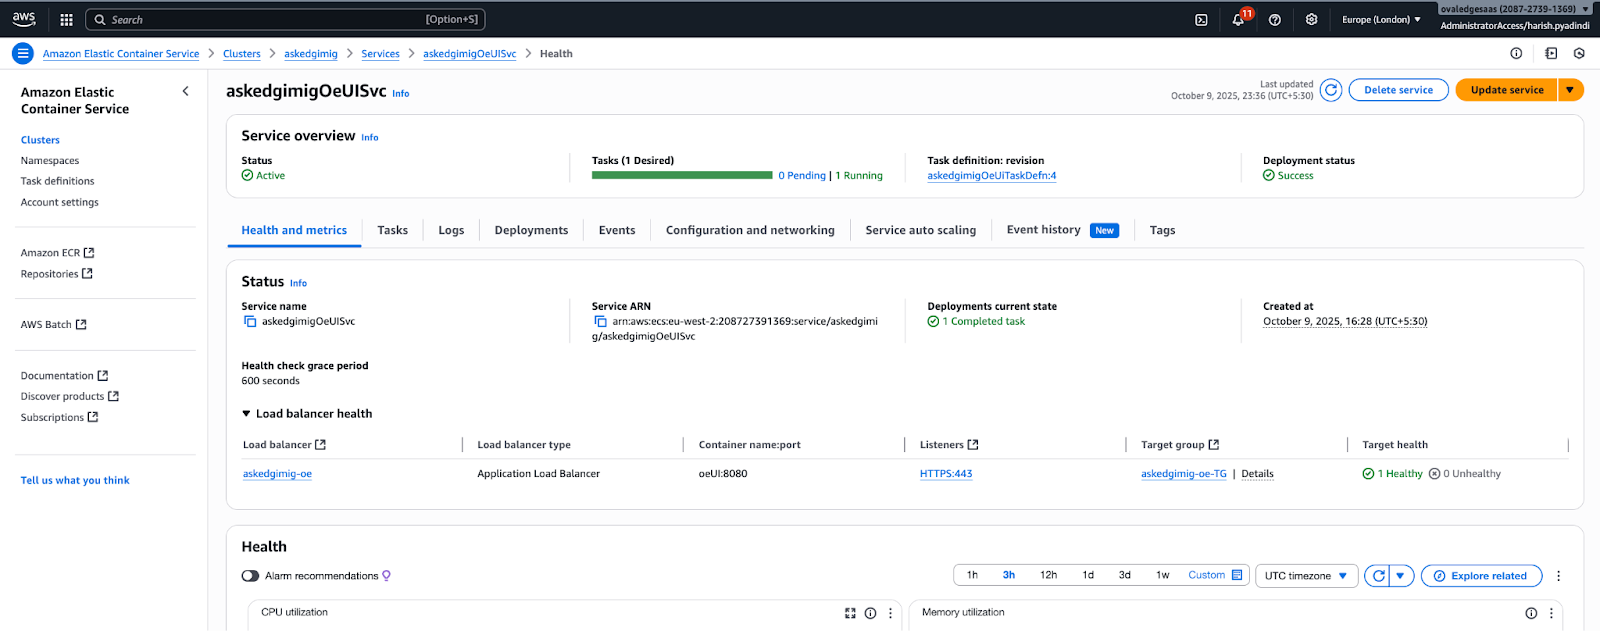This screenshot has height=631, width=1600.
Task: Click the Update service button
Action: [1507, 90]
